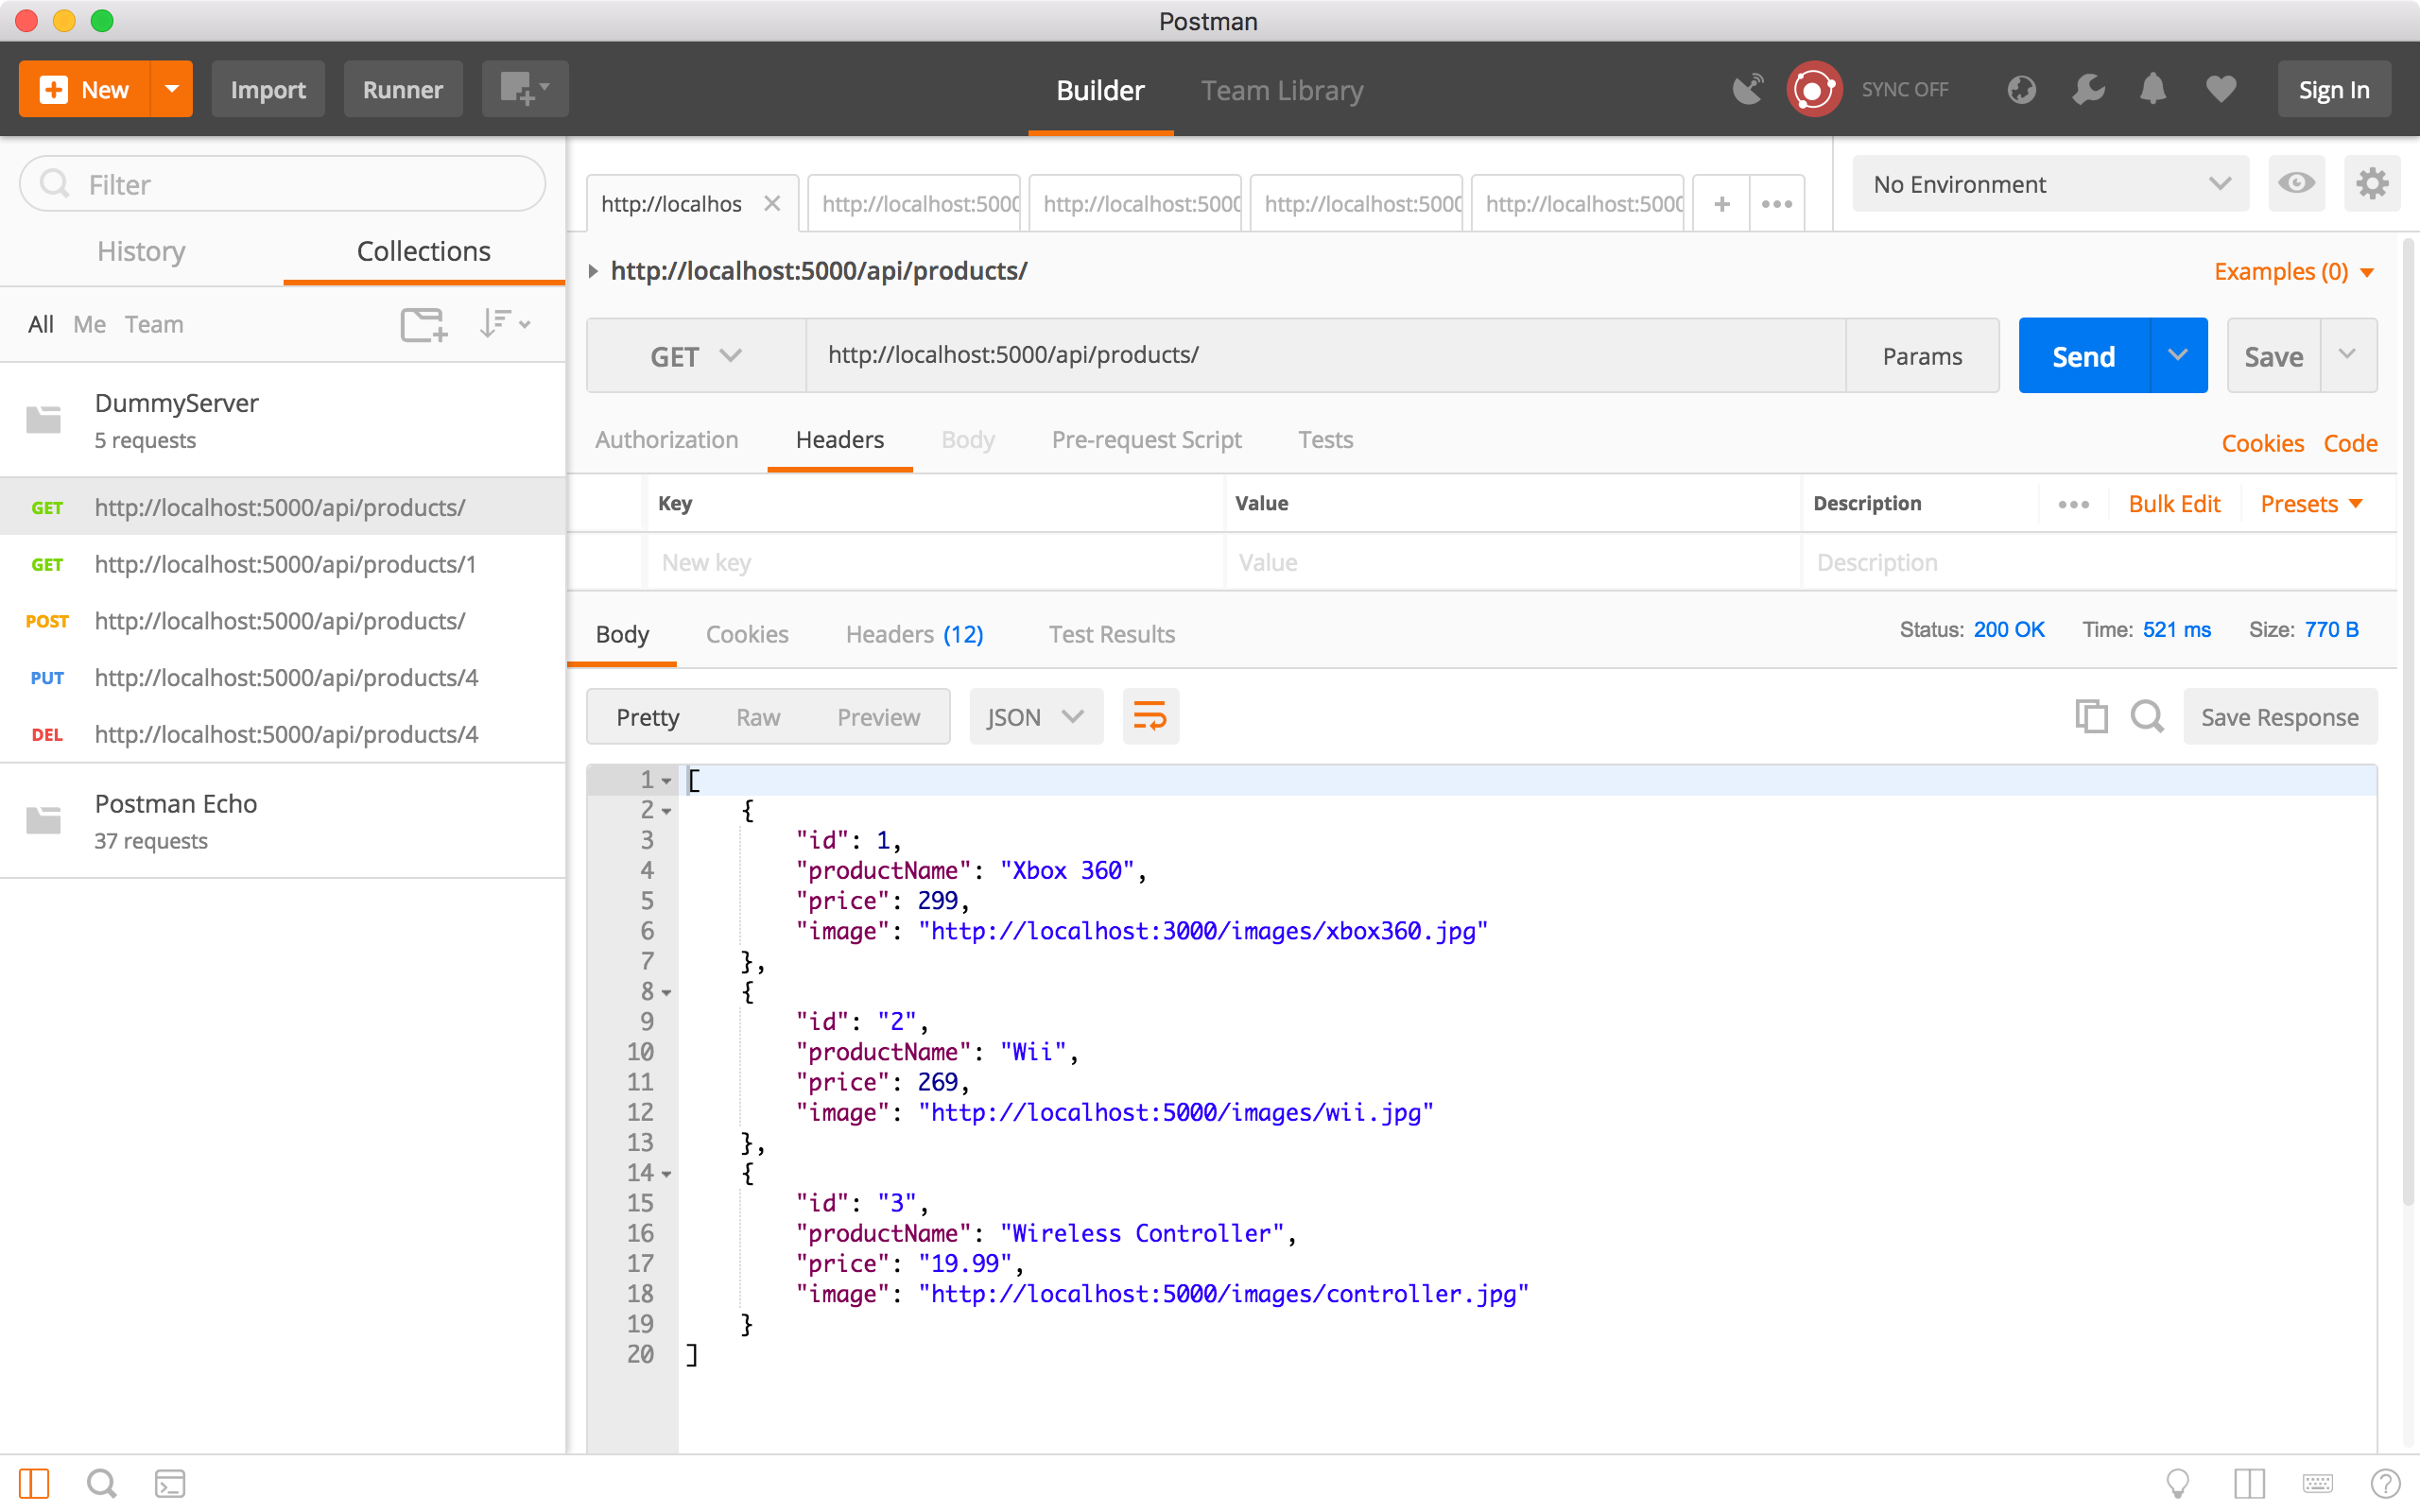The image size is (2420, 1512).
Task: Open headers column options ellipsis
Action: 2073,504
